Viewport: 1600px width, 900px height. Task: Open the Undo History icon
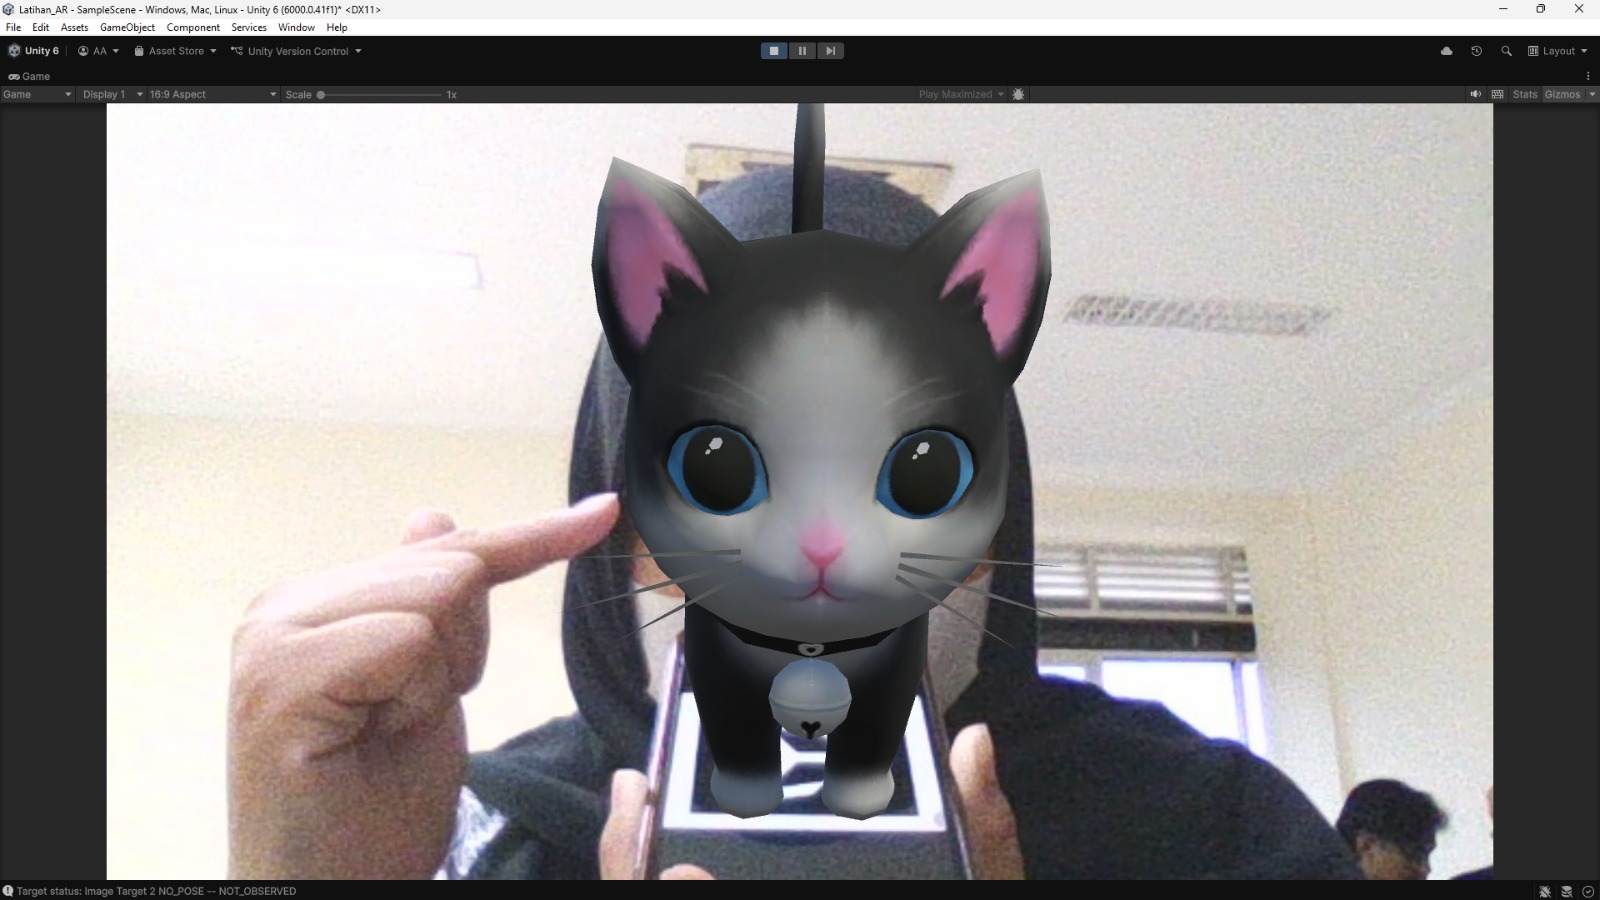(1476, 51)
